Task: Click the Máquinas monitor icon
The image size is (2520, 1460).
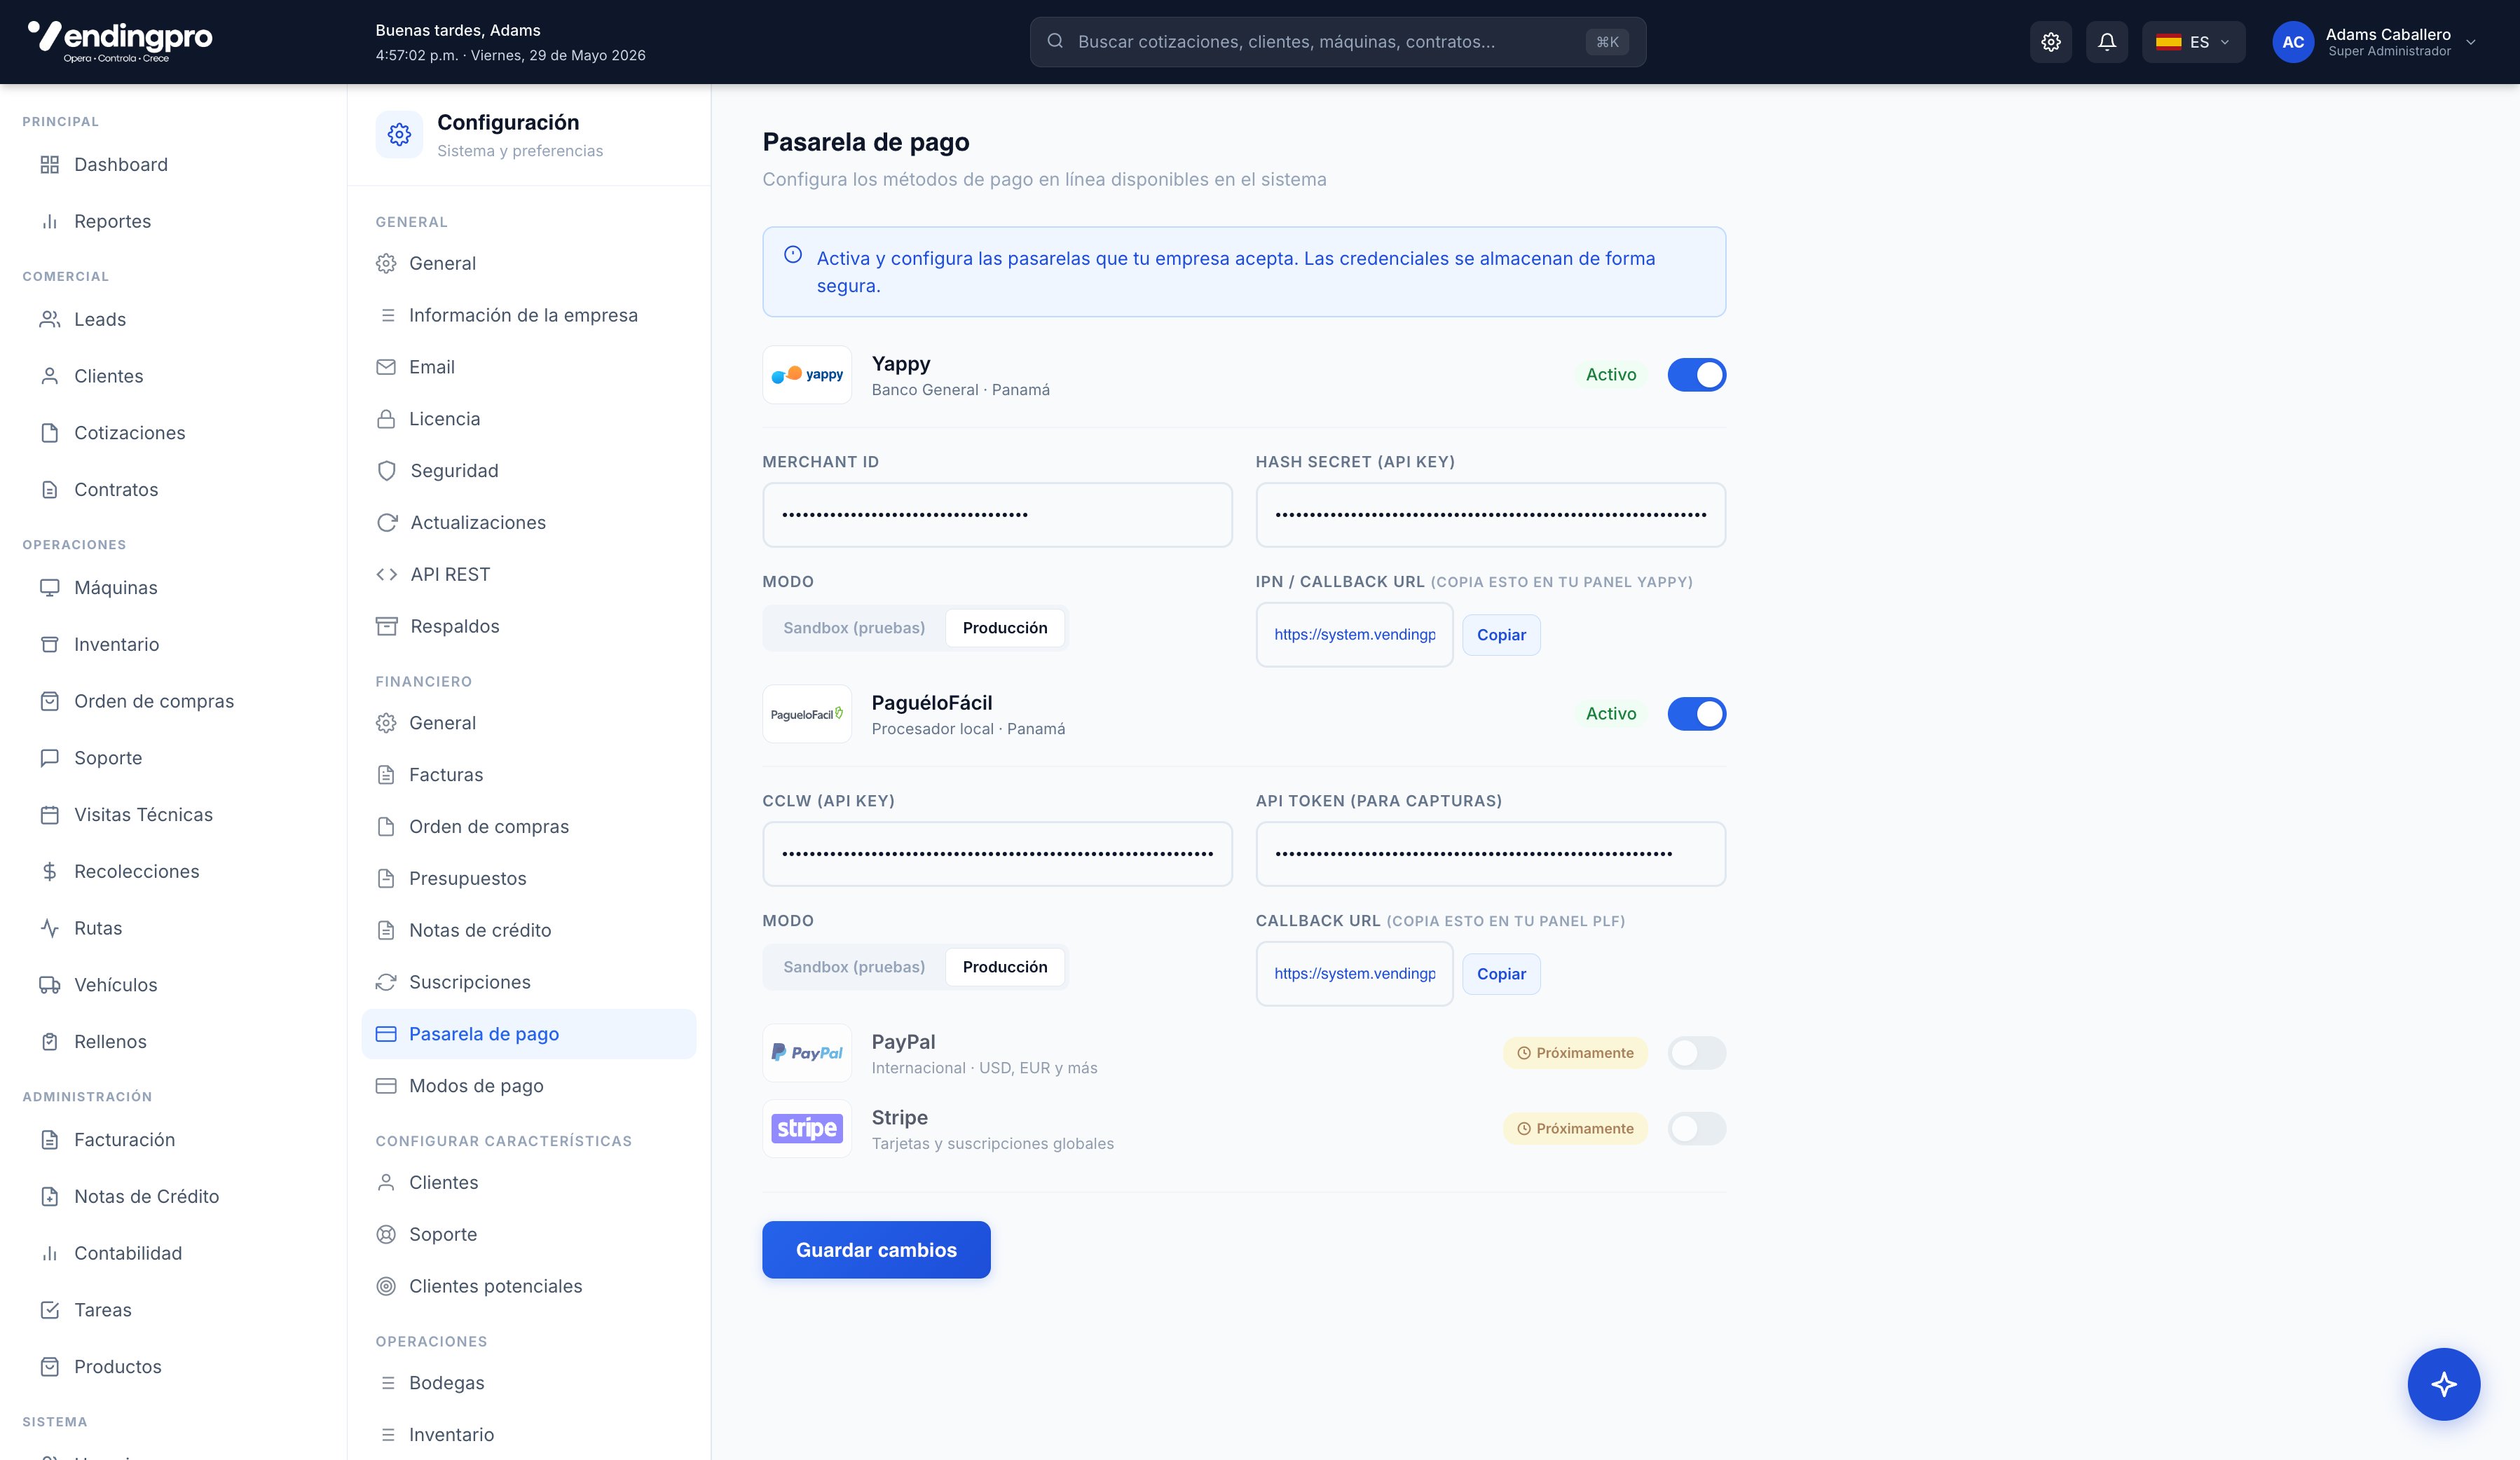Action: pos(49,588)
